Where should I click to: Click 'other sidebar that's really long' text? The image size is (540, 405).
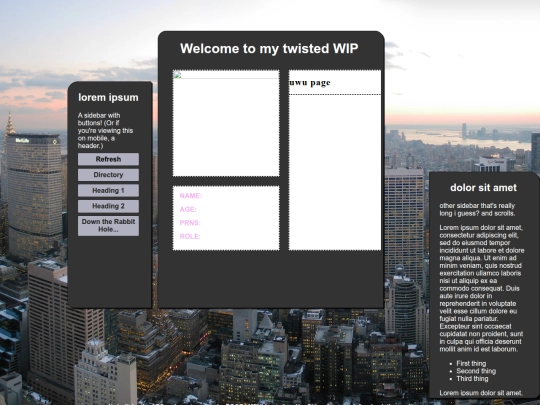[x=477, y=209]
